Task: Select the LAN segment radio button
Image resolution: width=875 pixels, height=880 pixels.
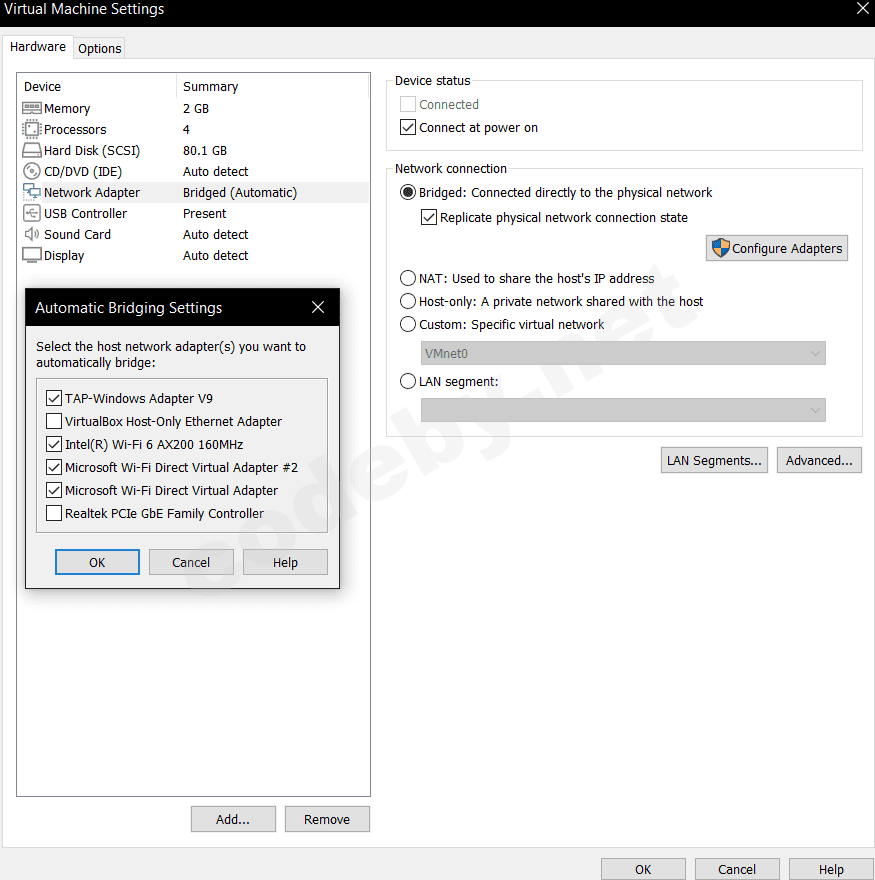Action: (x=408, y=382)
